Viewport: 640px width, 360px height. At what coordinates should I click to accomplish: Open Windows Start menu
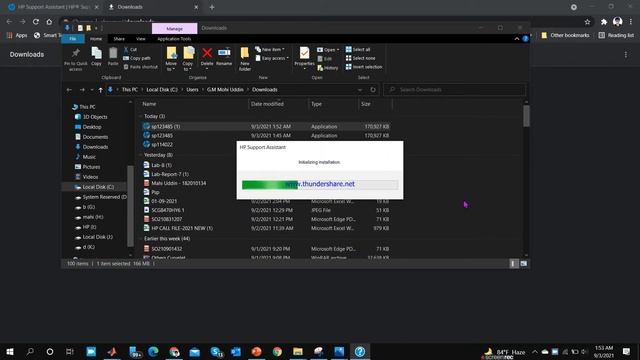(x=10, y=351)
